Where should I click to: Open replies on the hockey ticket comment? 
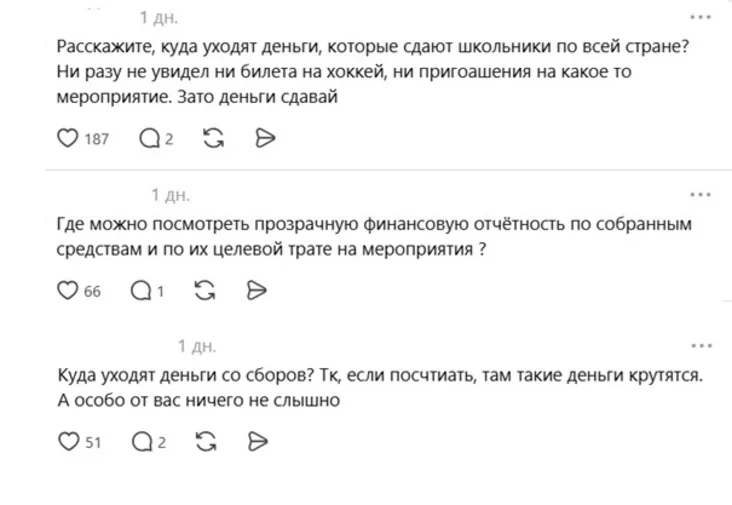click(149, 139)
